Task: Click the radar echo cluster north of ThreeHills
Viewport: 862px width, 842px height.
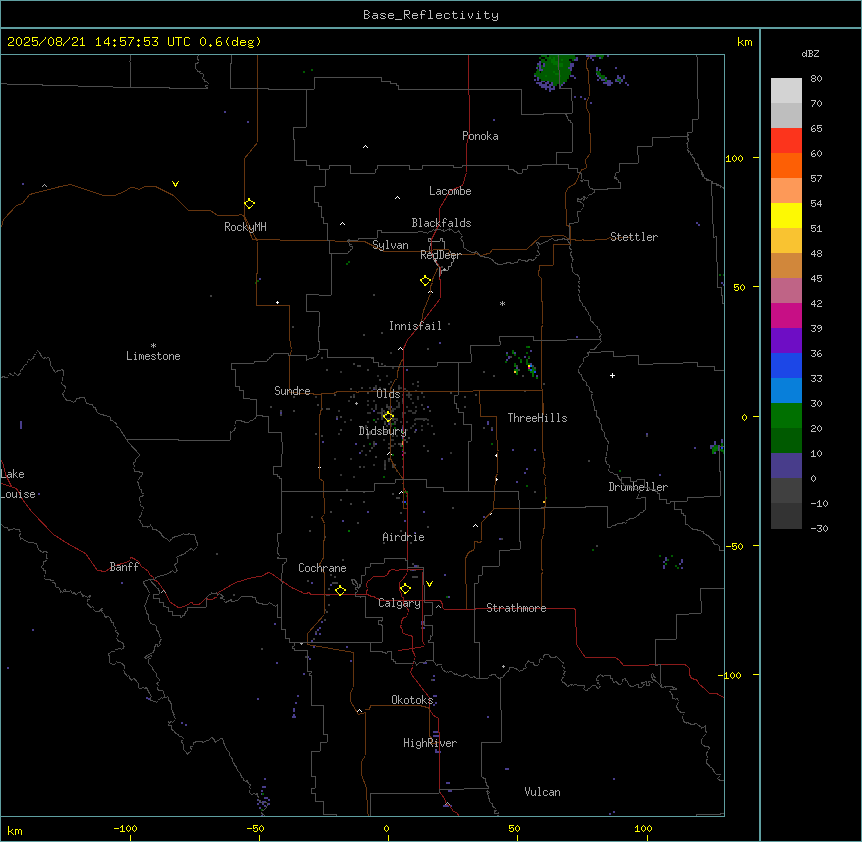Action: [x=522, y=362]
